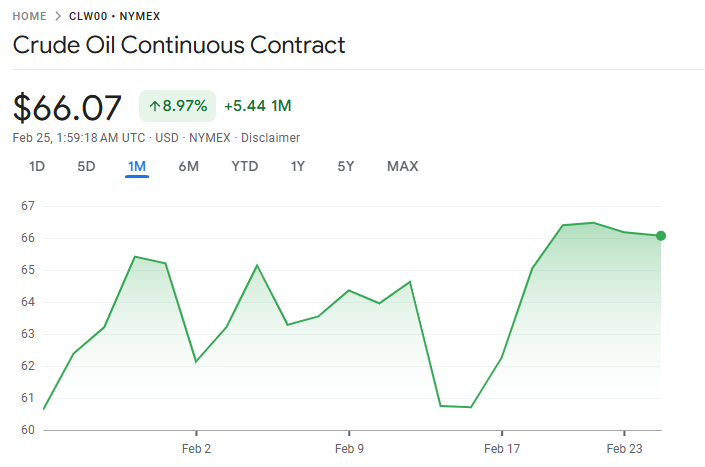705x467 pixels.
Task: Click the green endpoint dot on chart
Action: click(x=661, y=236)
